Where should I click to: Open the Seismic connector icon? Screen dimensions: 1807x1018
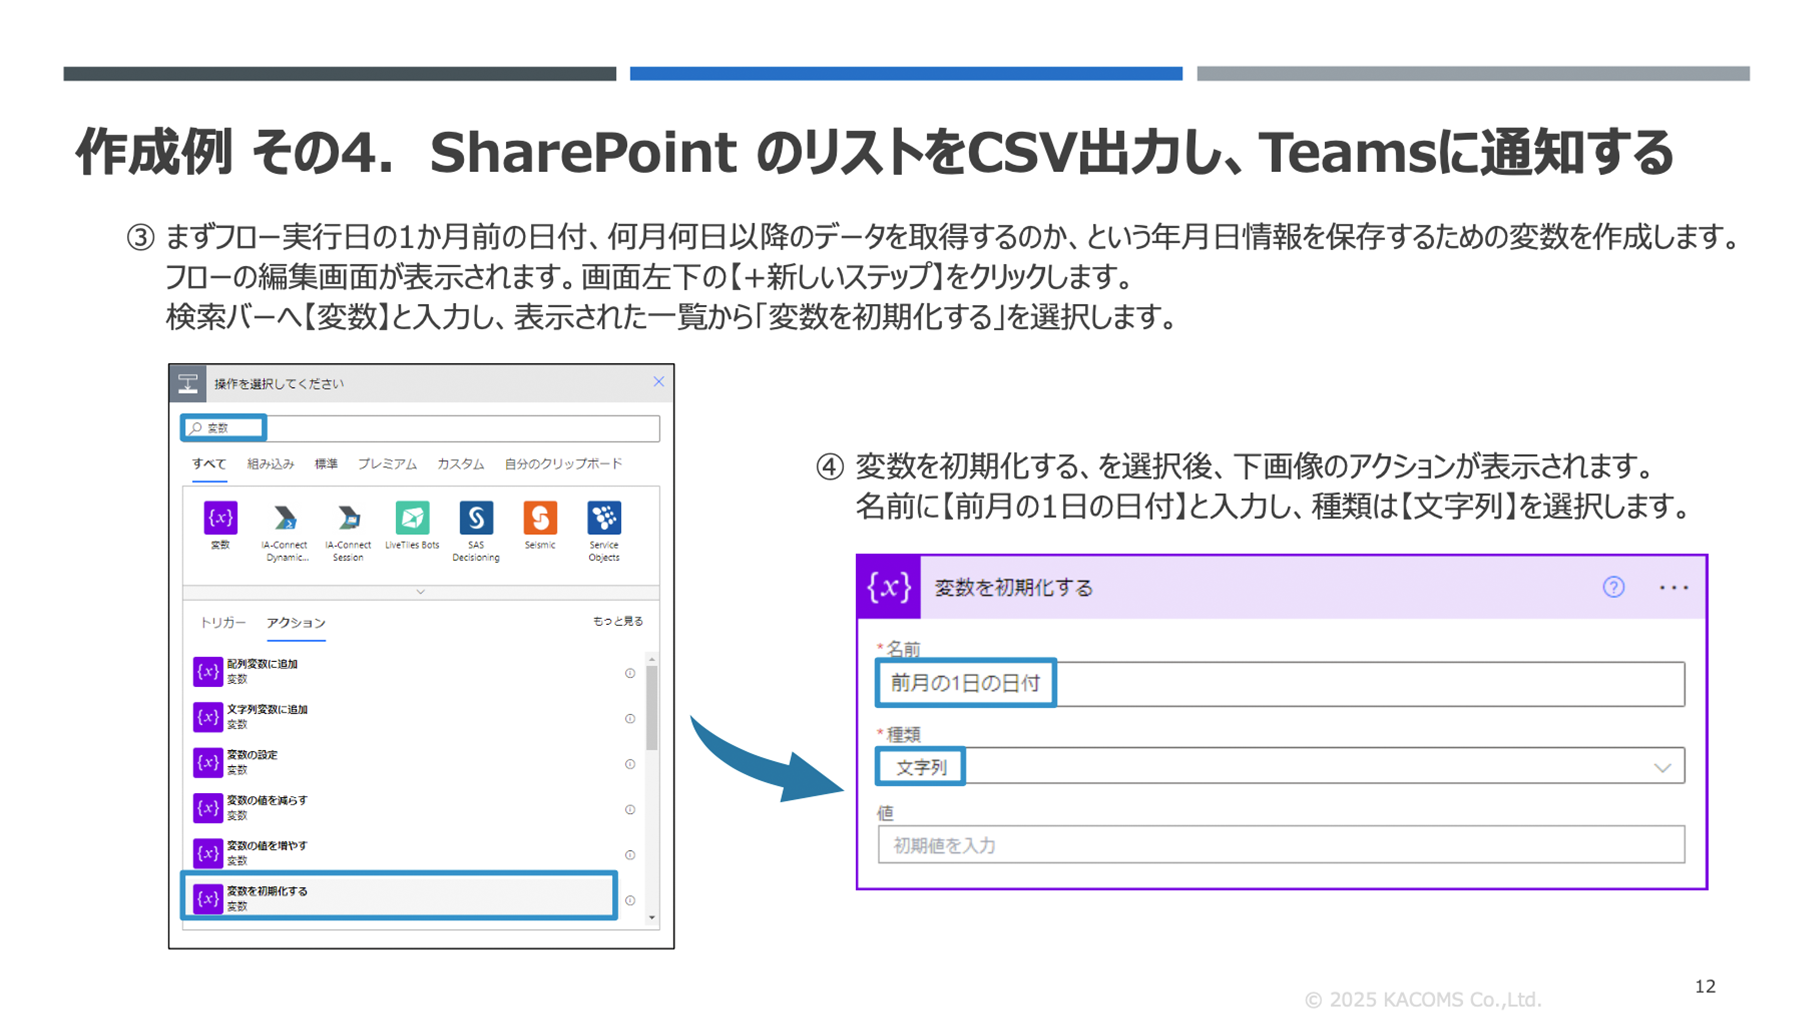[540, 518]
